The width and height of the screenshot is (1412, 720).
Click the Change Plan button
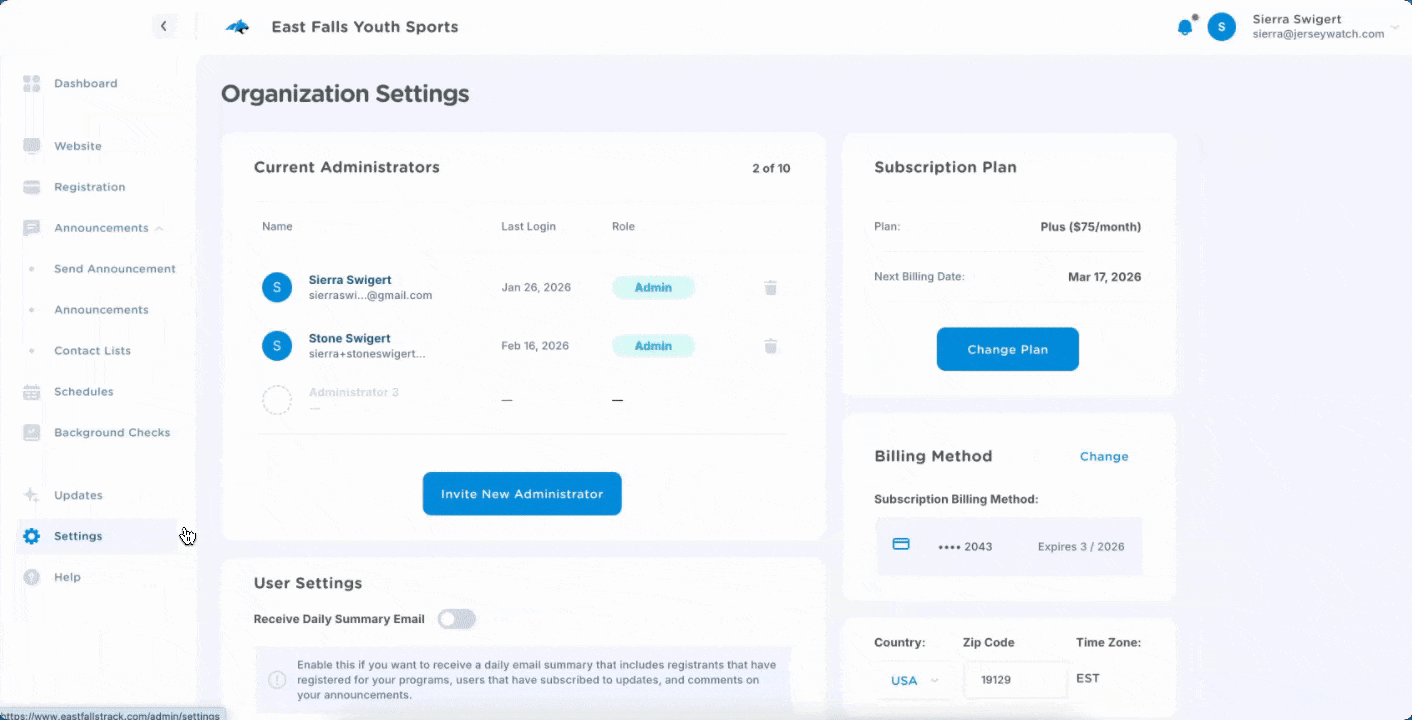(x=1008, y=350)
